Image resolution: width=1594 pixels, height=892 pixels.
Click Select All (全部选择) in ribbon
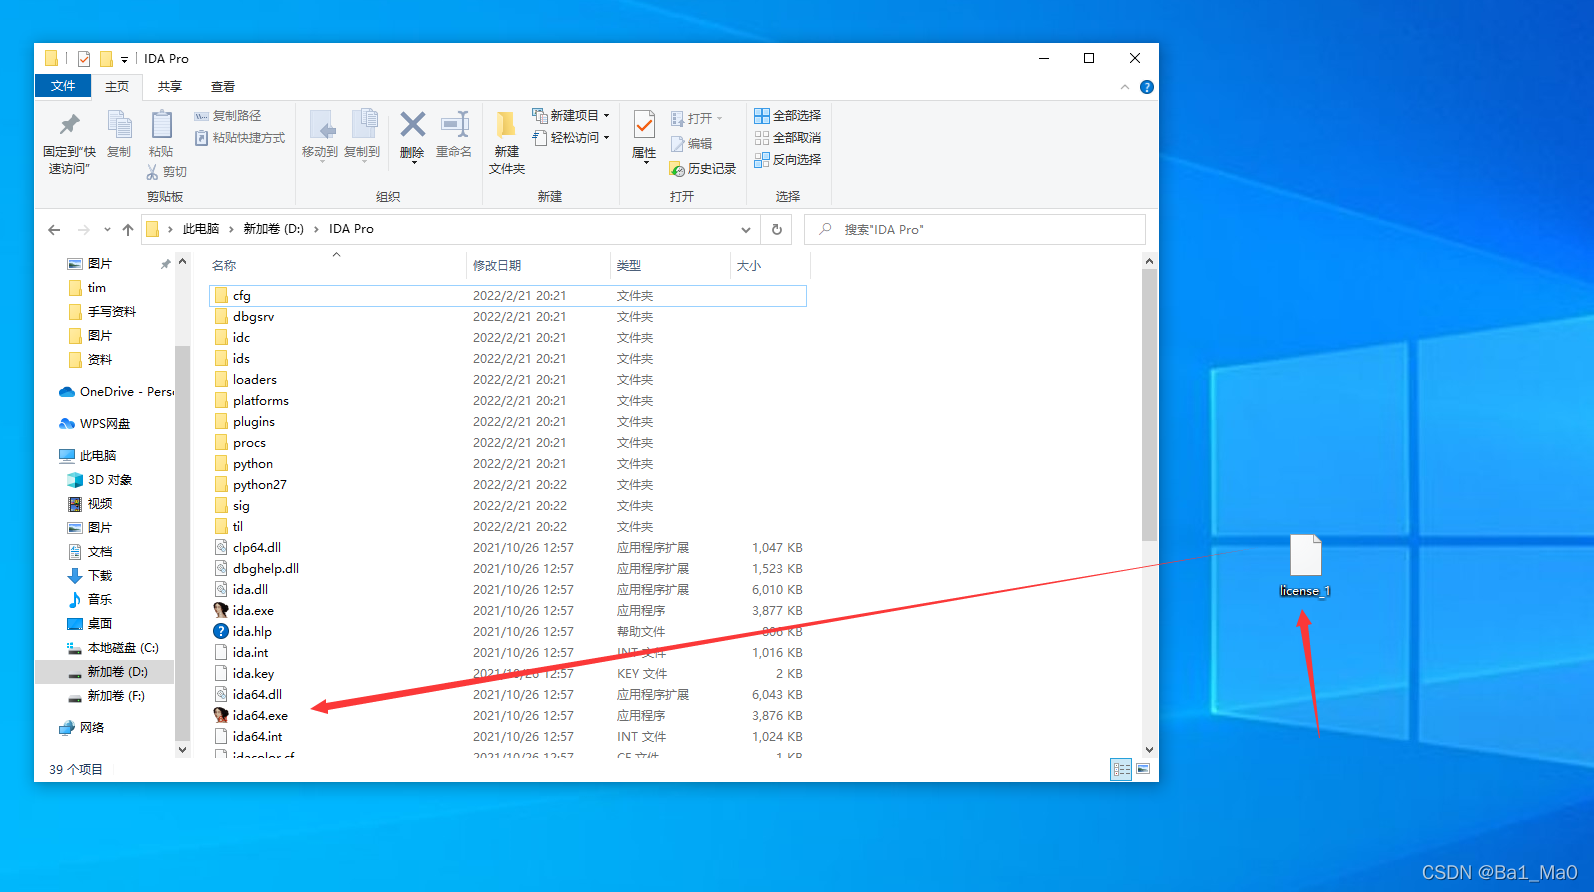click(788, 116)
